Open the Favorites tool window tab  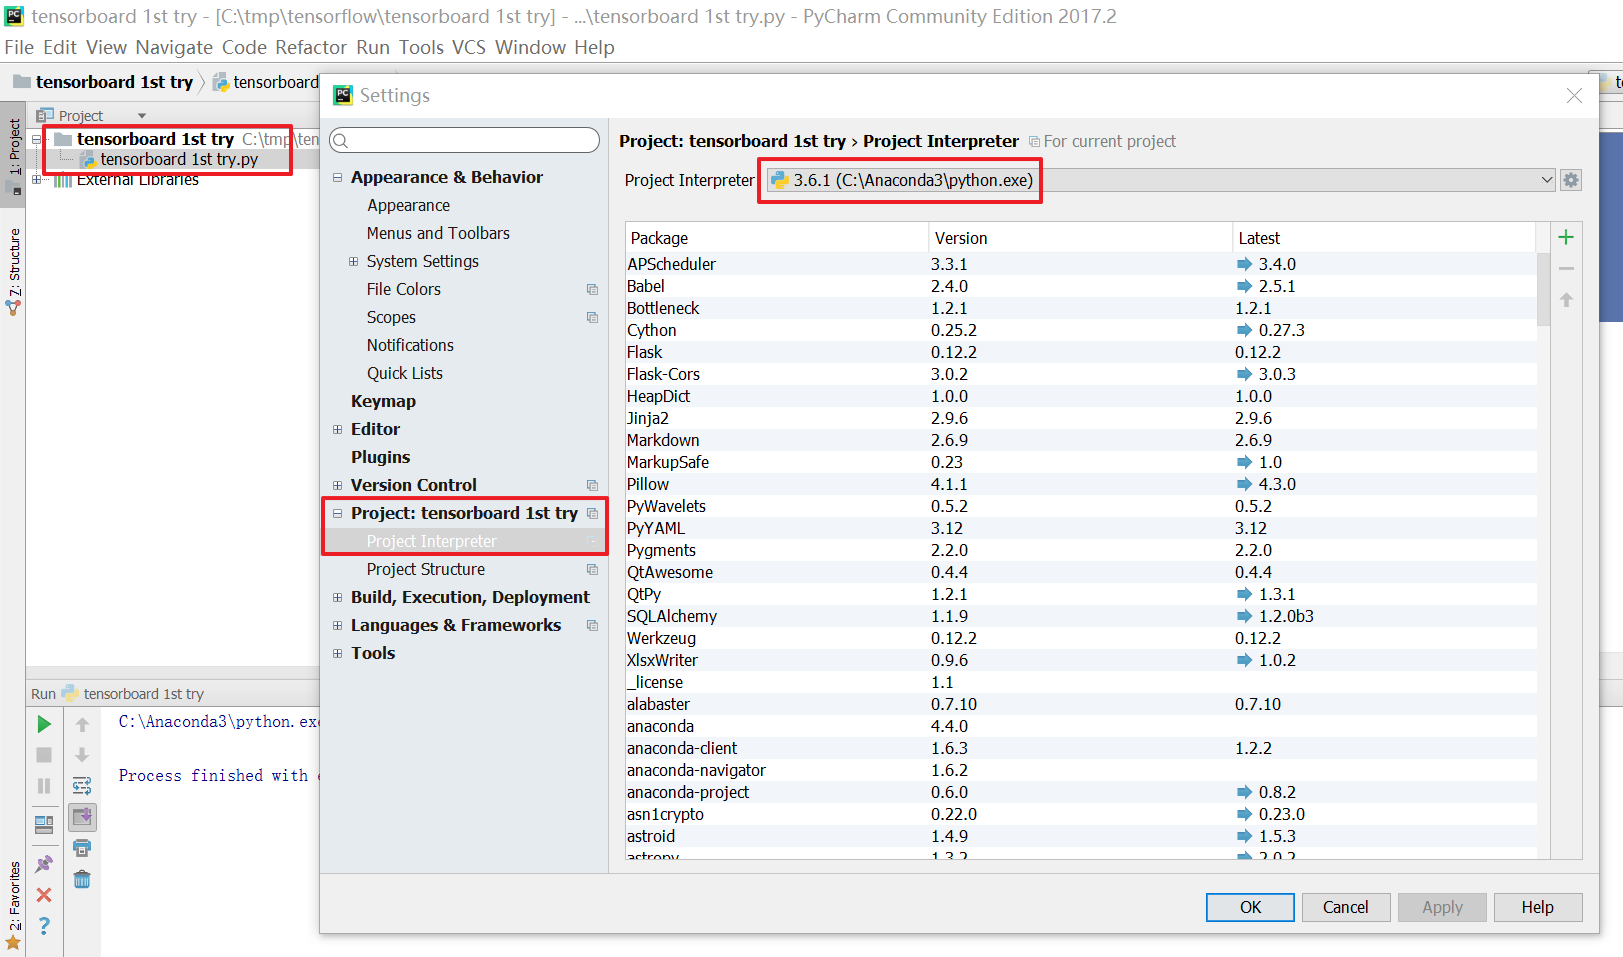14,903
